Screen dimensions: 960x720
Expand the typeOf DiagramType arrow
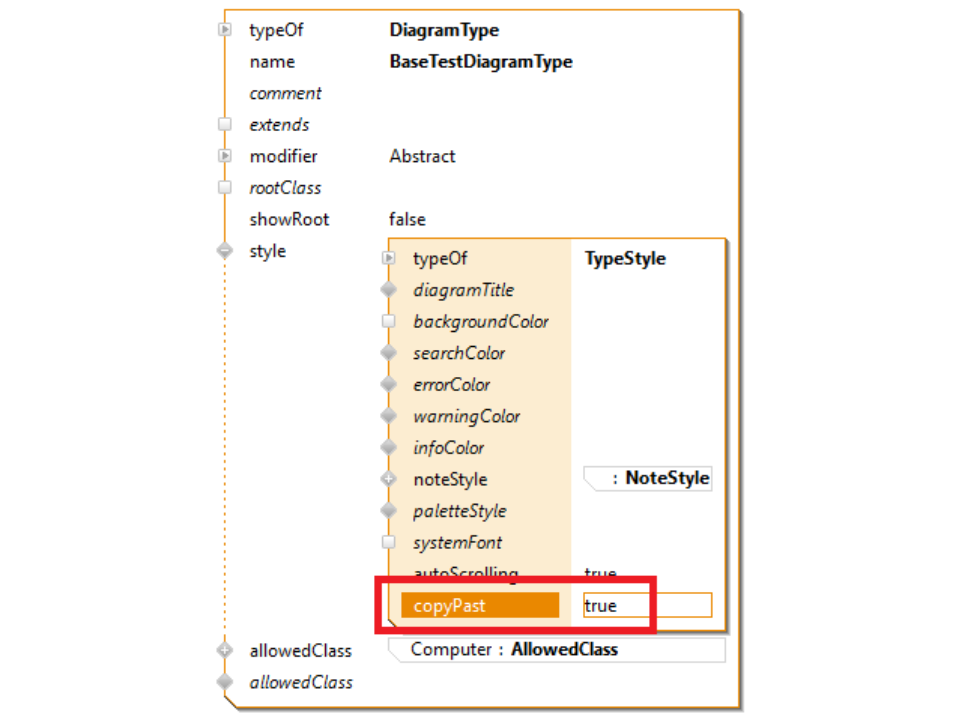click(225, 30)
